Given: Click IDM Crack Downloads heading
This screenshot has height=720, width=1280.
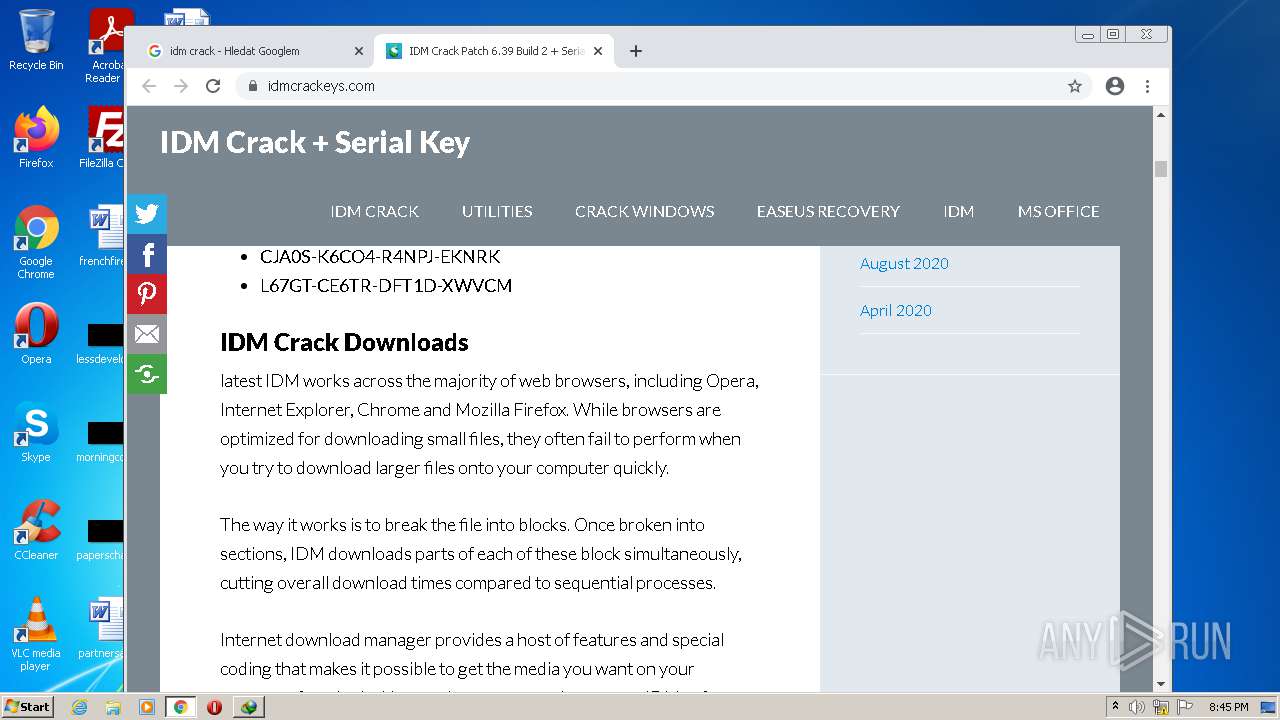Looking at the screenshot, I should point(344,342).
